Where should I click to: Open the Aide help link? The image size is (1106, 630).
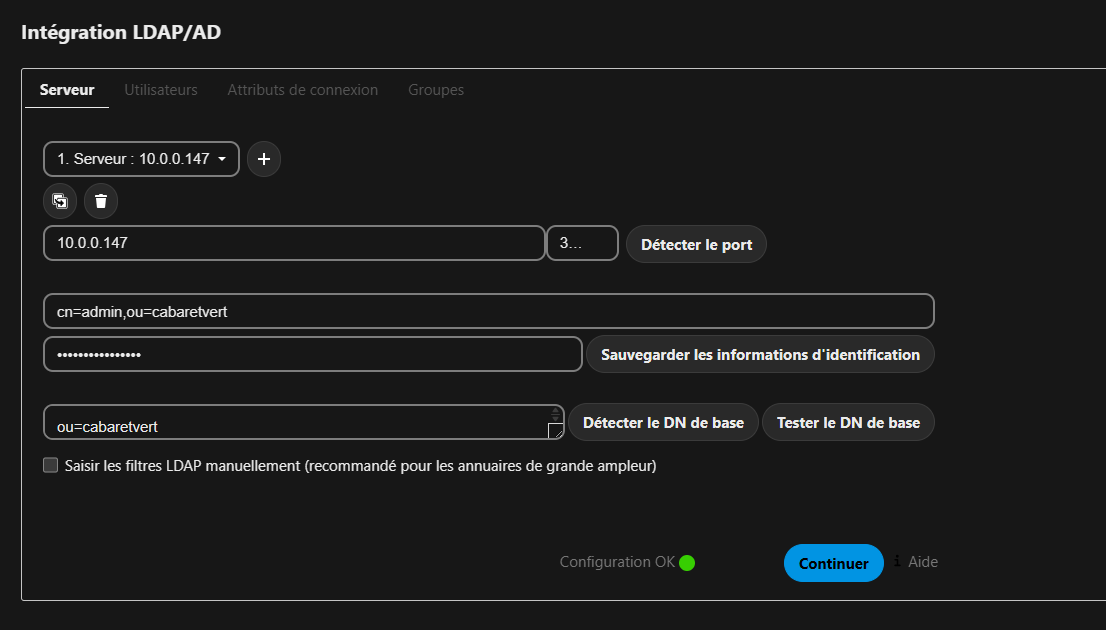(923, 562)
